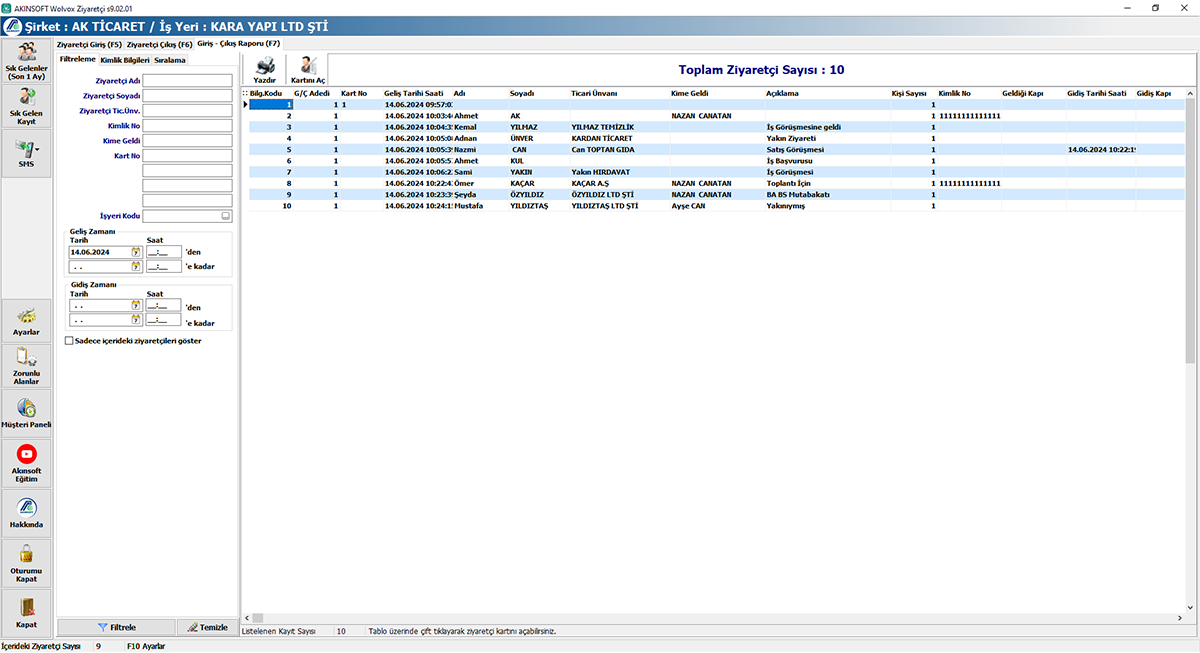This screenshot has width=1200, height=653.
Task: Open Akınsoft Eğitim video icon
Action: 27,463
